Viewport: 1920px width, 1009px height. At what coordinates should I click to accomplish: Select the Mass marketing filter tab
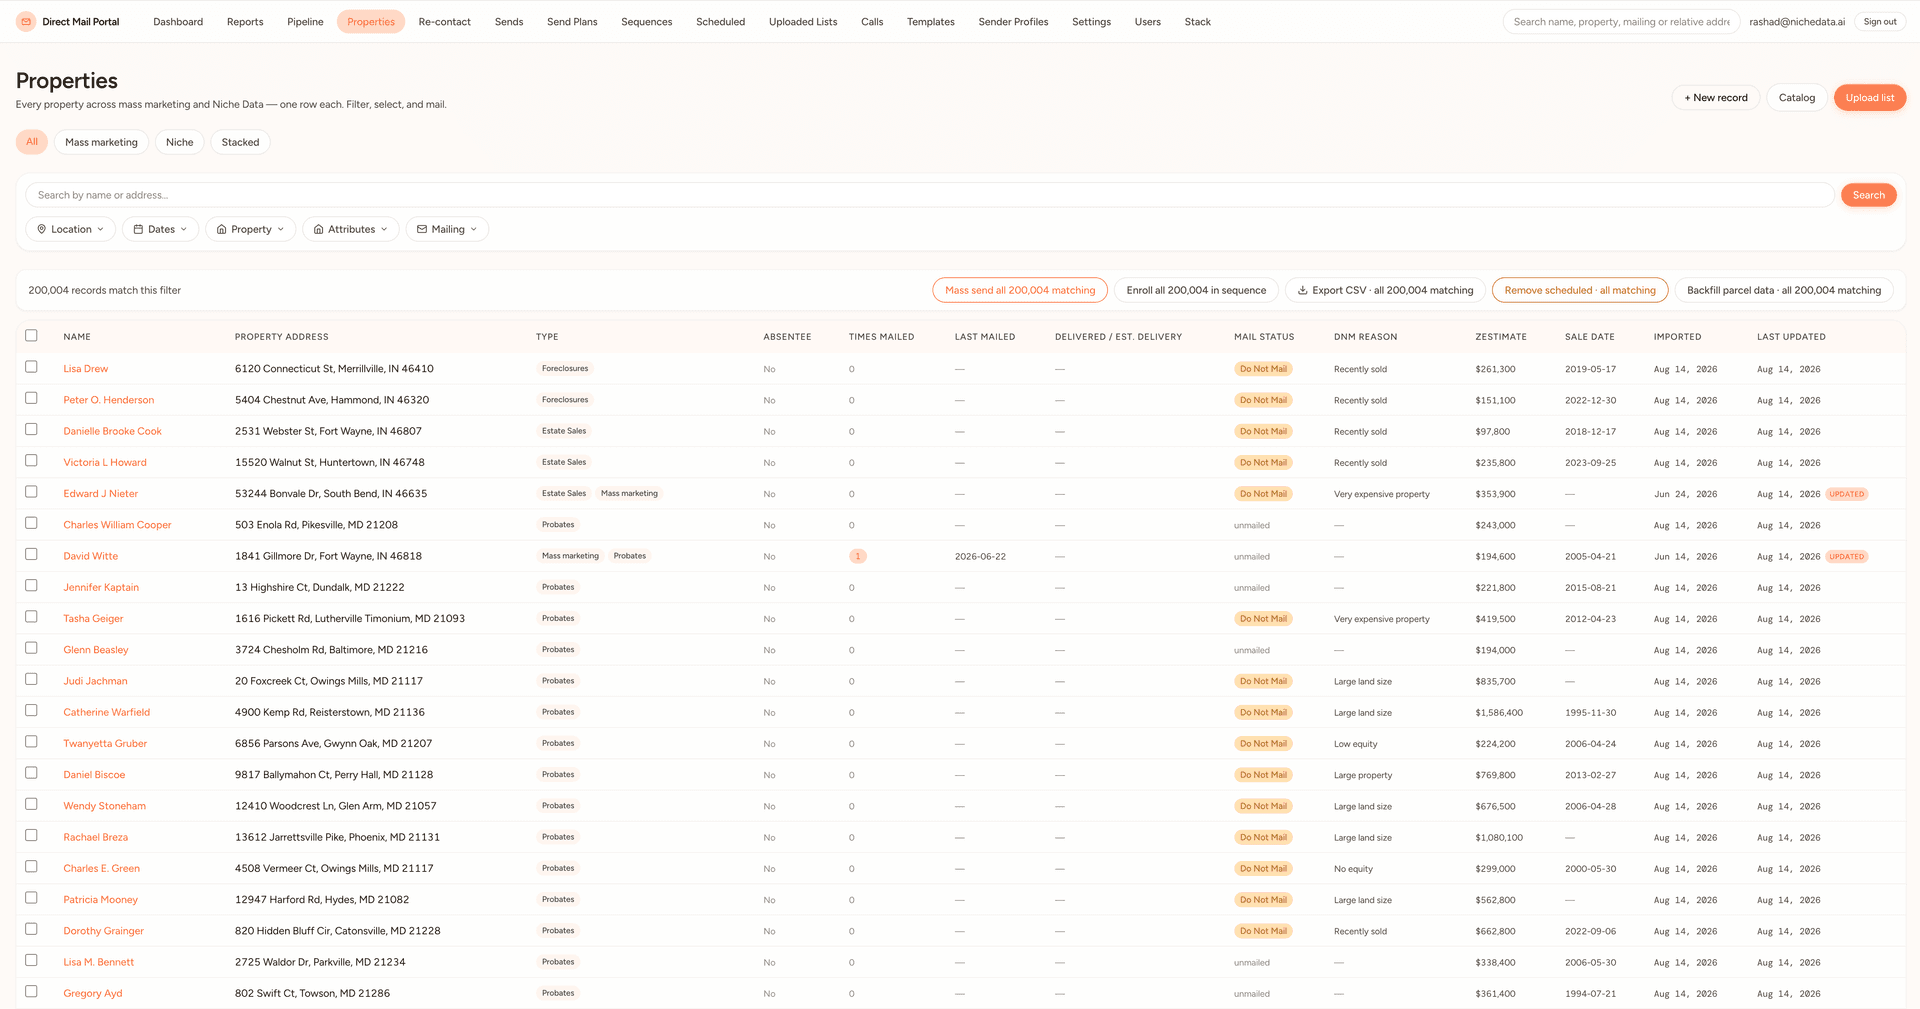[101, 142]
